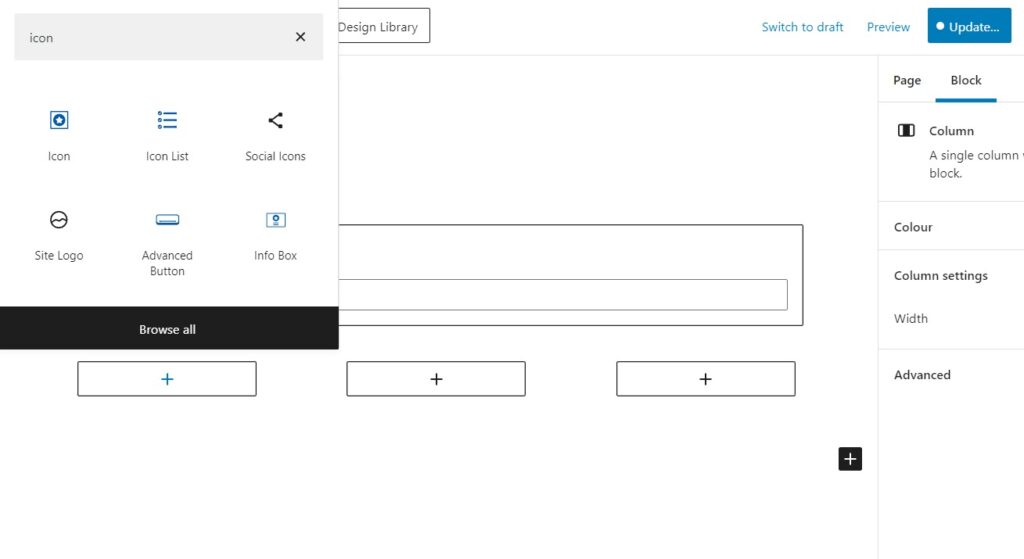Clear the block search with X
The width and height of the screenshot is (1024, 559).
300,37
